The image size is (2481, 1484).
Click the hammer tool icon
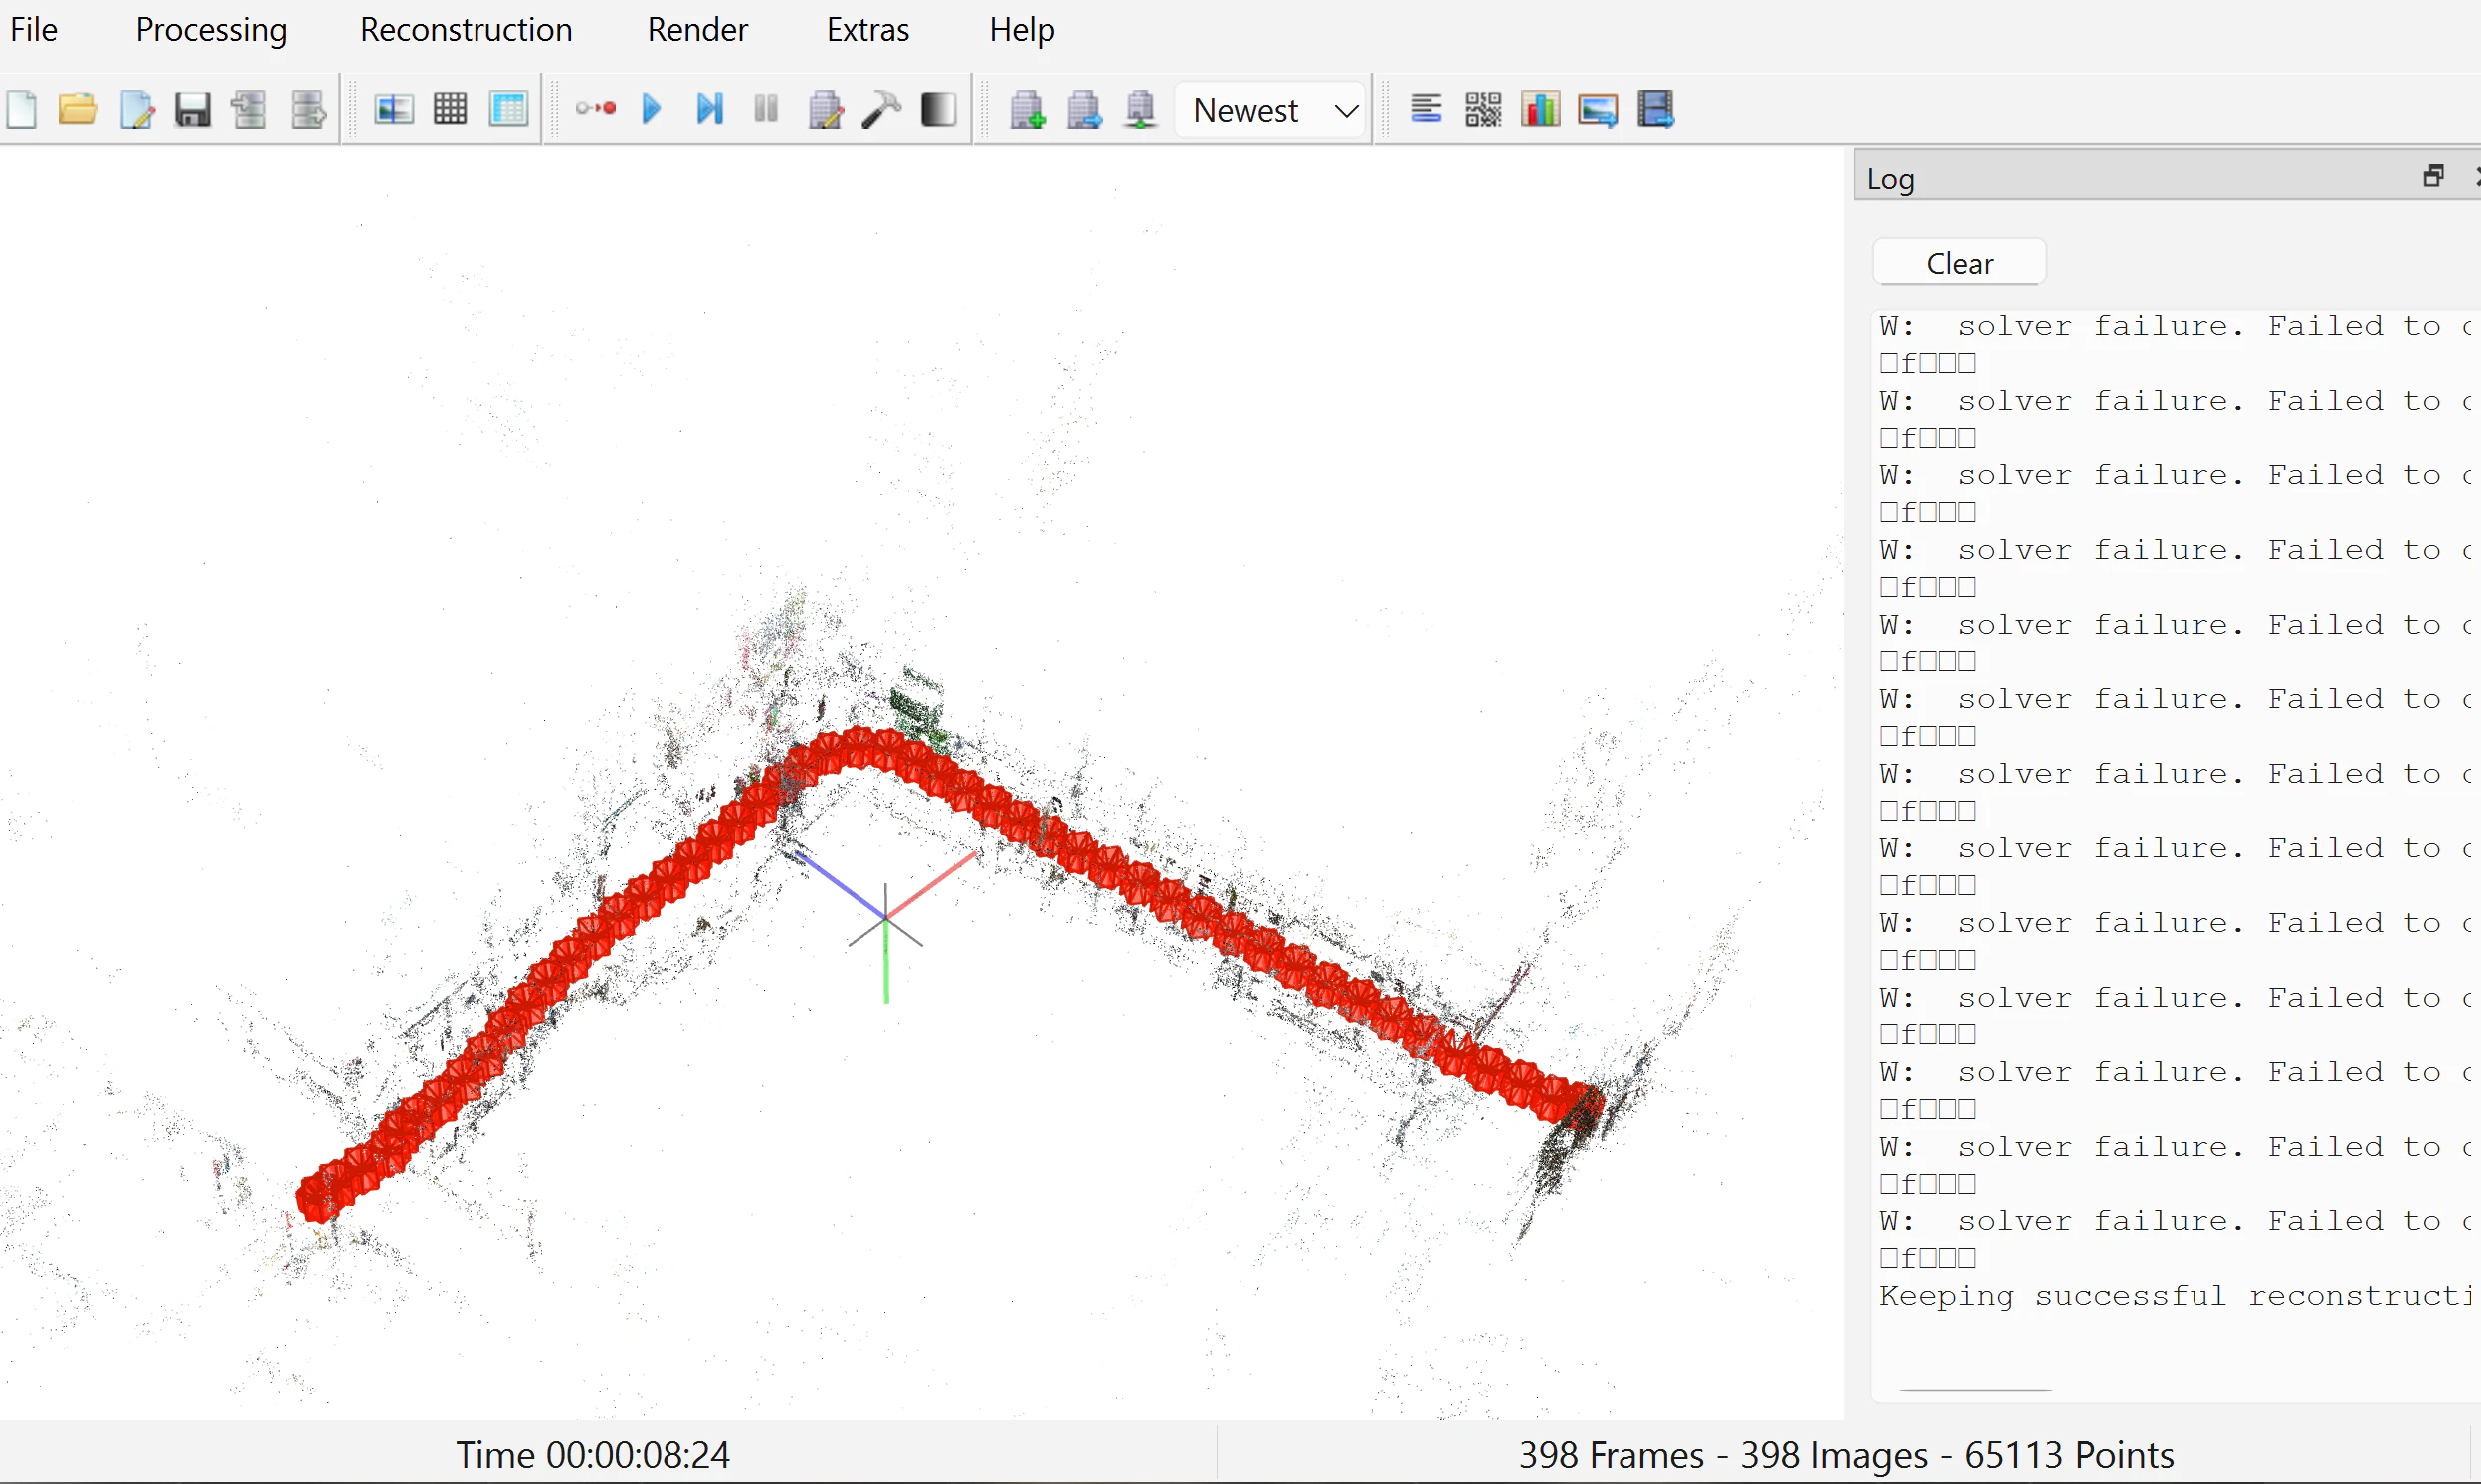point(882,109)
